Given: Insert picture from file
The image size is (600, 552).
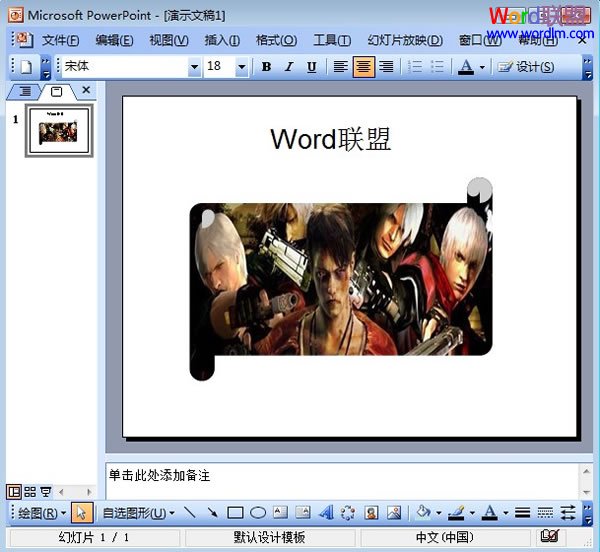Looking at the screenshot, I should [394, 513].
